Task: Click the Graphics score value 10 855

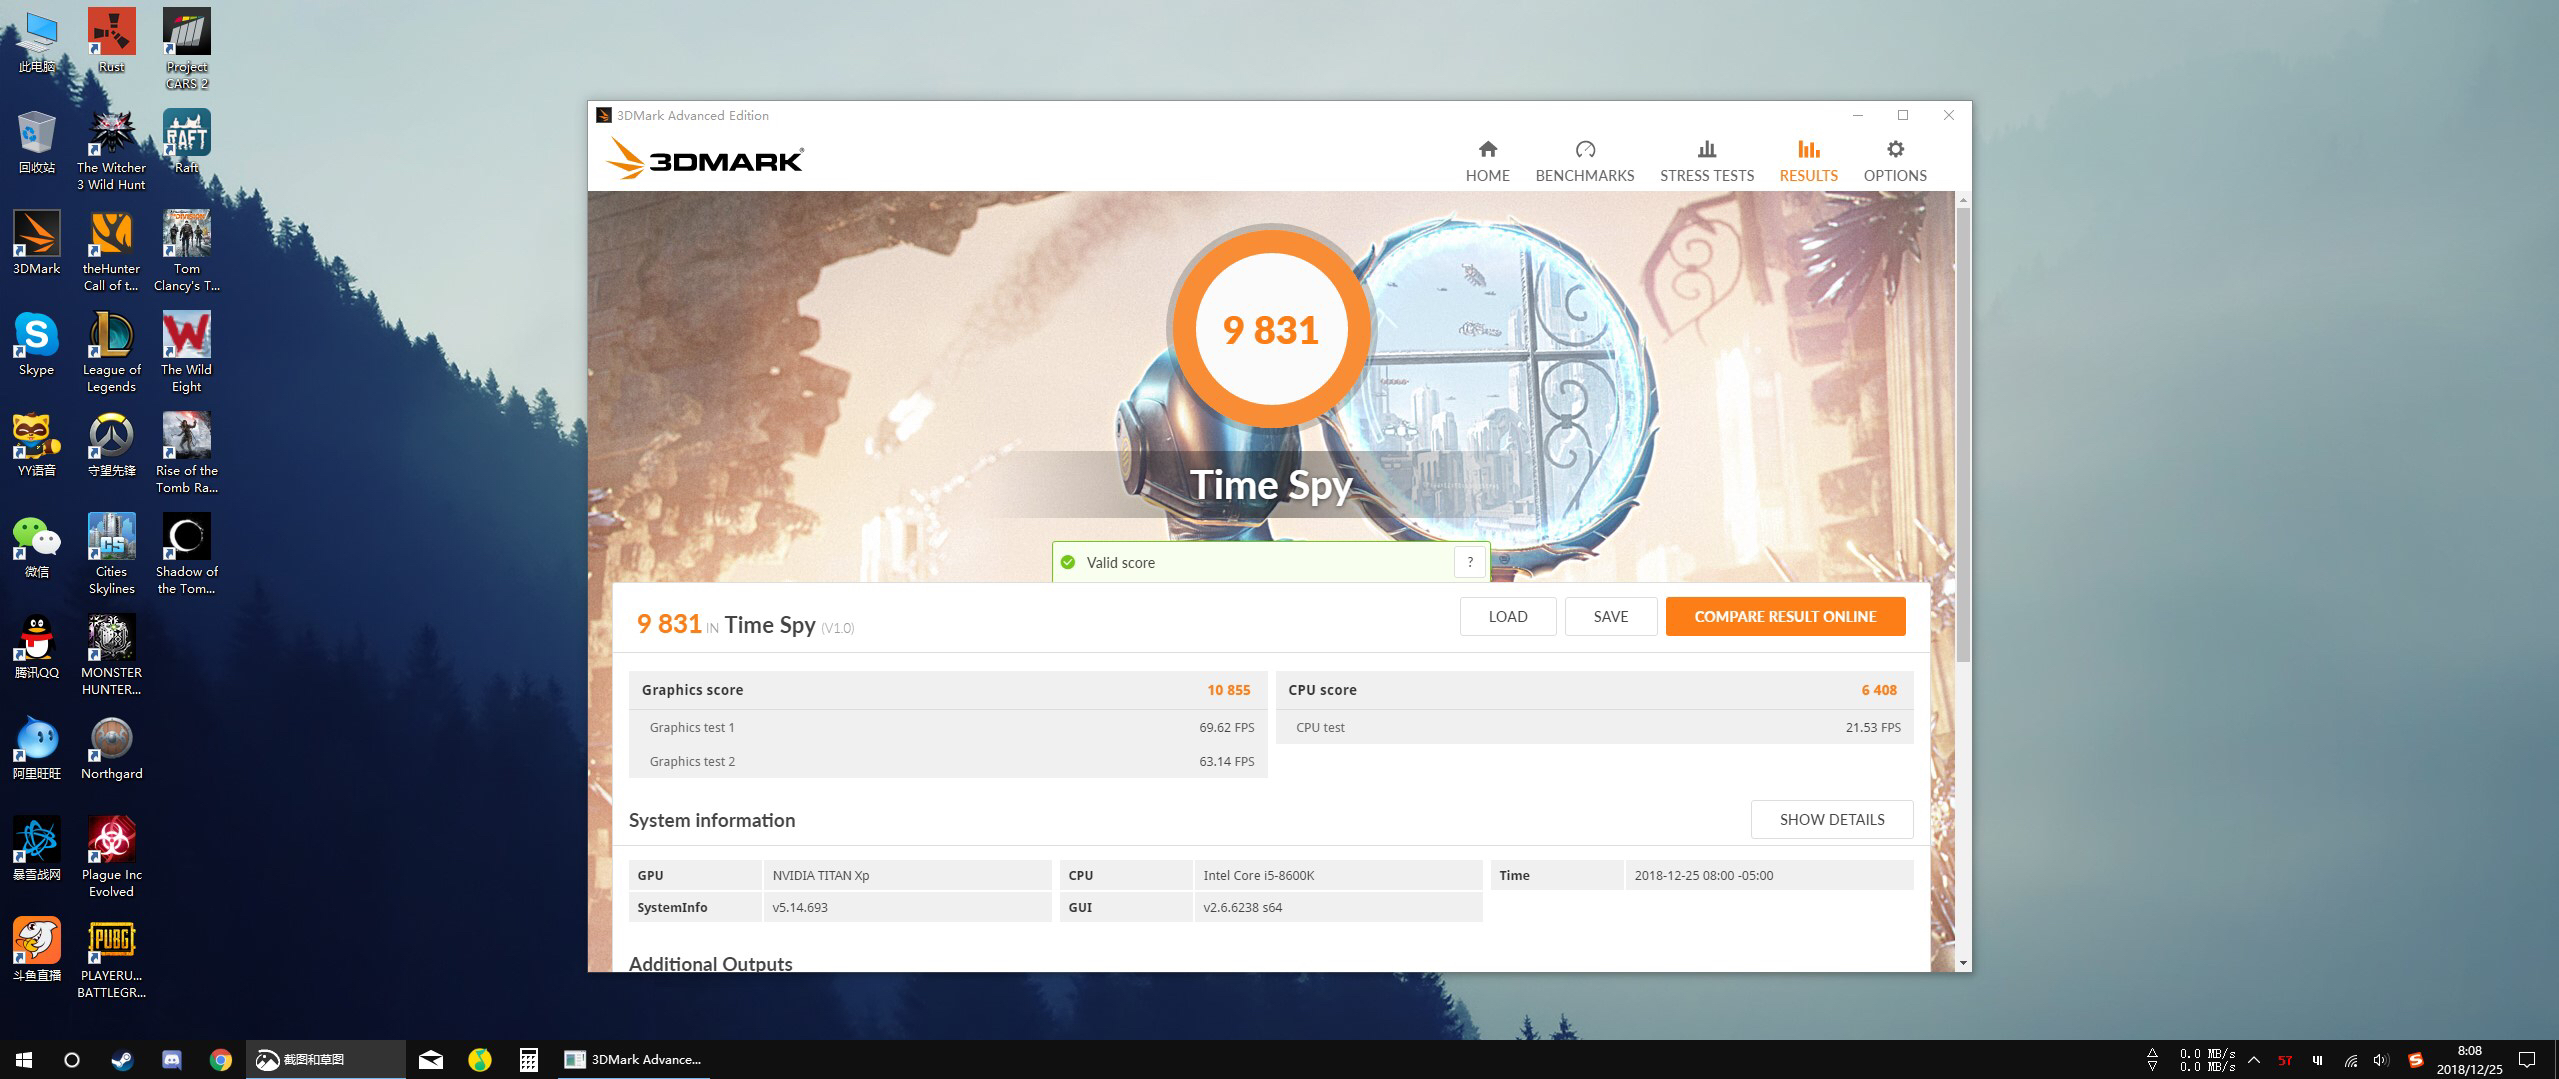Action: [x=1228, y=690]
